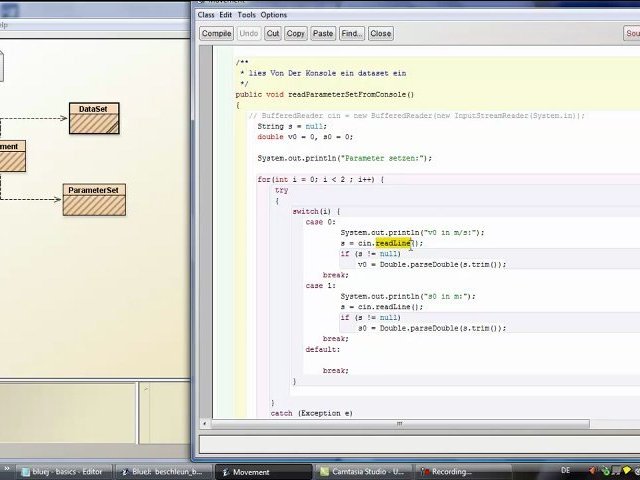This screenshot has width=640, height=480.
Task: Open the Class menu
Action: pyautogui.click(x=206, y=15)
